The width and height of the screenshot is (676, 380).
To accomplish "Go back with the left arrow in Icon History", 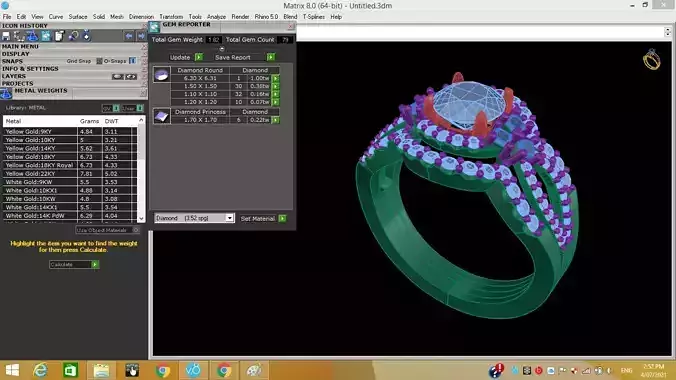I will point(129,36).
